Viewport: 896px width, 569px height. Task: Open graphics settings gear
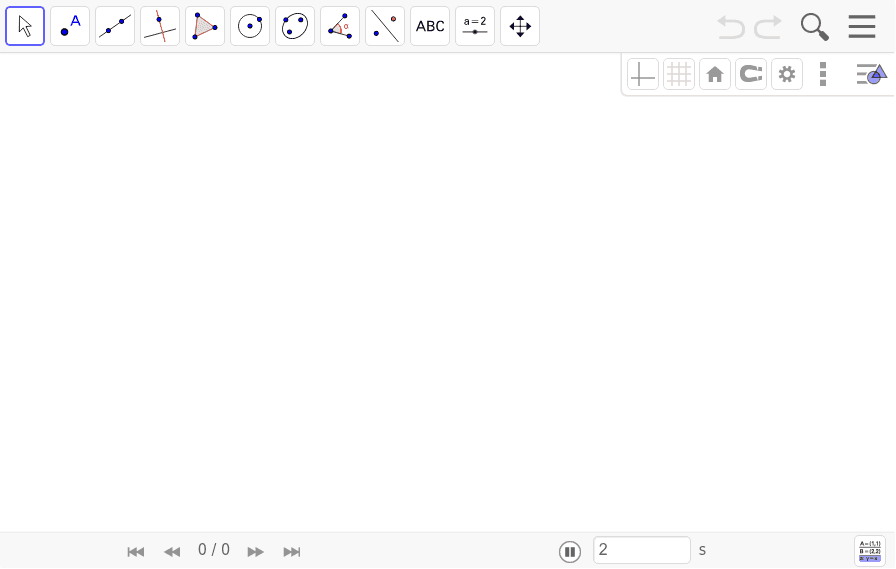(787, 74)
